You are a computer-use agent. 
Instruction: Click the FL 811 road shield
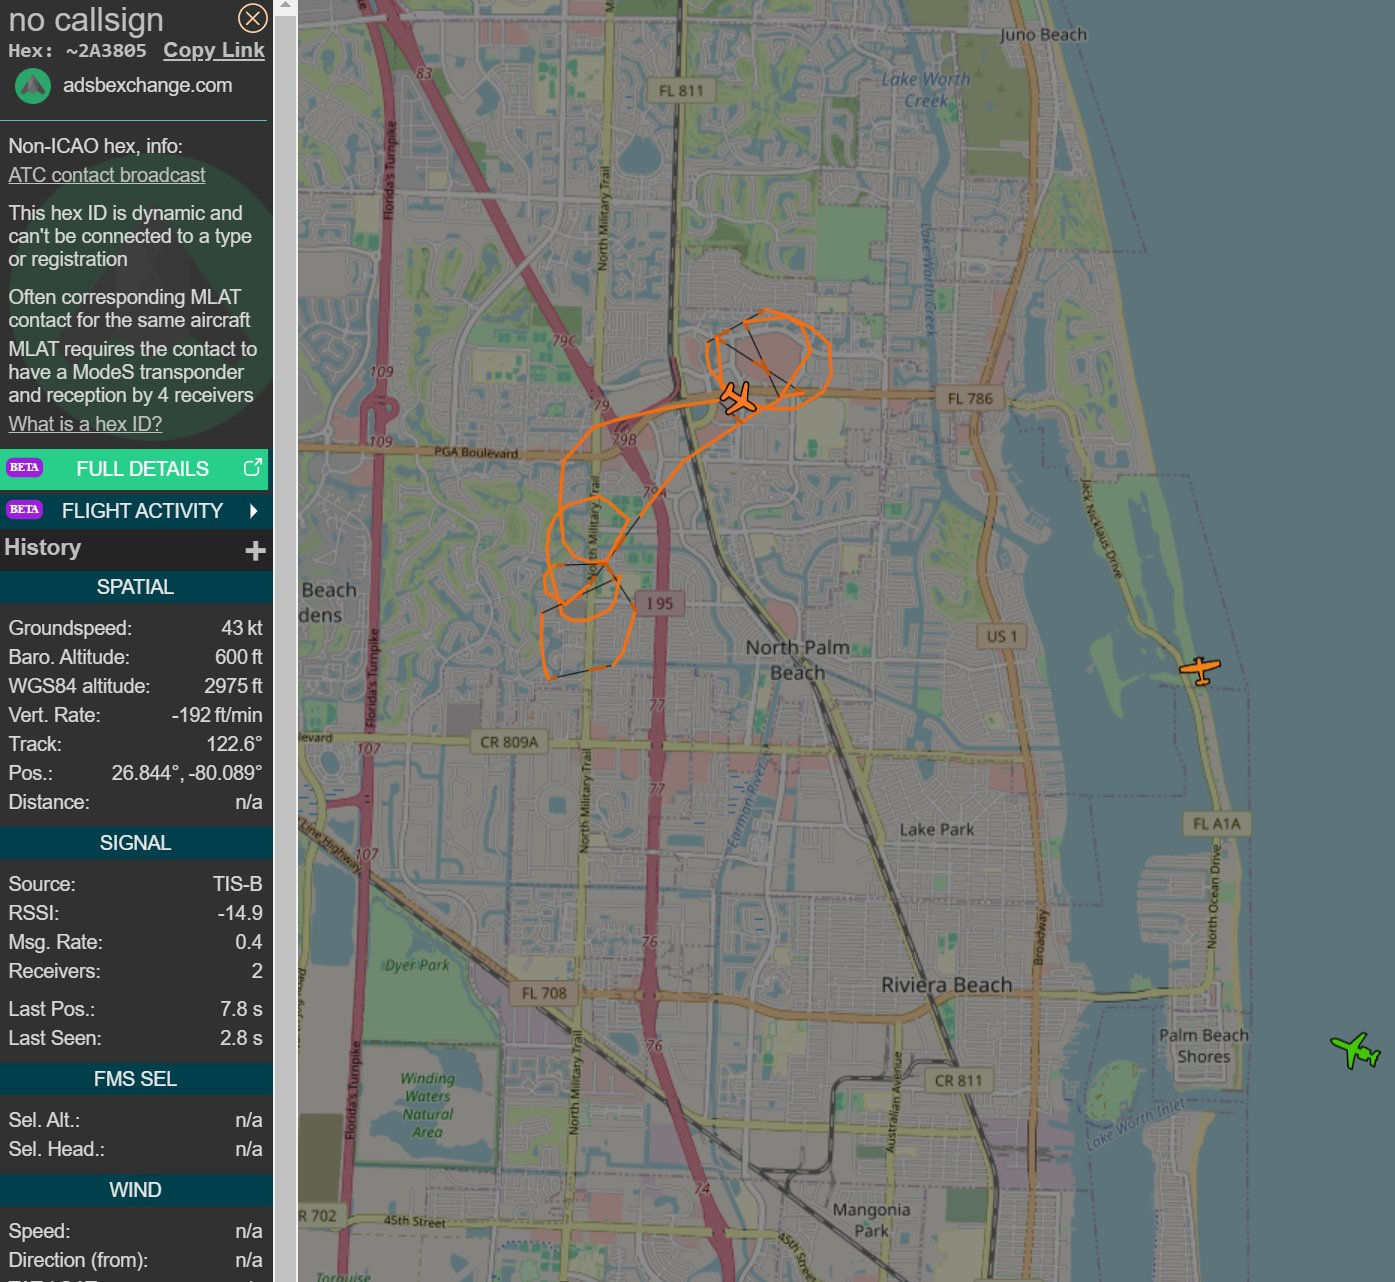681,91
